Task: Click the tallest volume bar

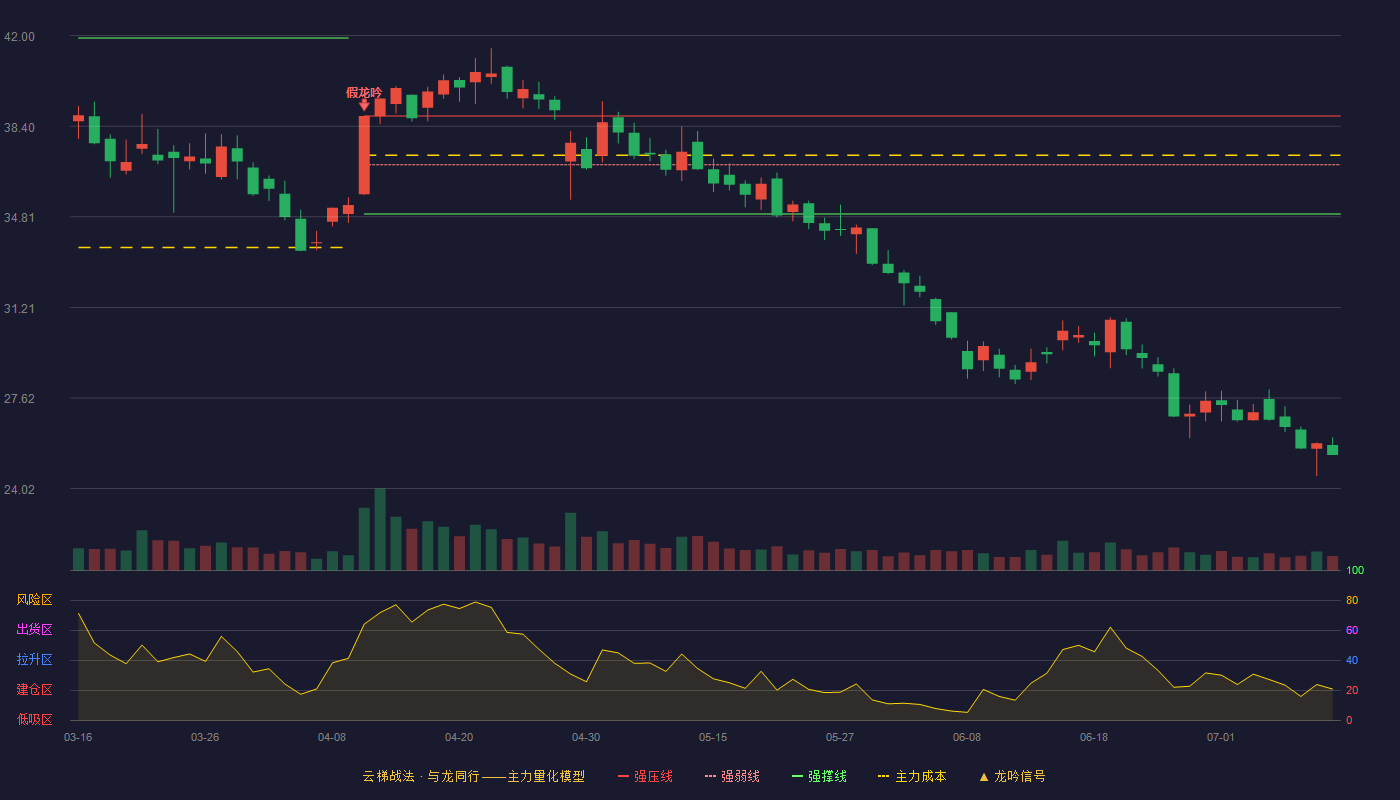Action: tap(380, 529)
